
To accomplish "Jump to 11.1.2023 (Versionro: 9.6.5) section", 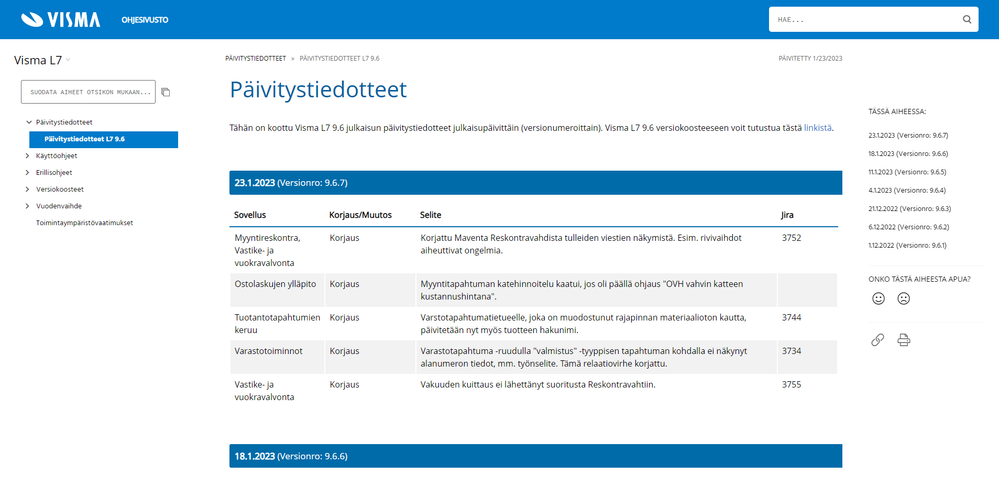I will click(909, 172).
